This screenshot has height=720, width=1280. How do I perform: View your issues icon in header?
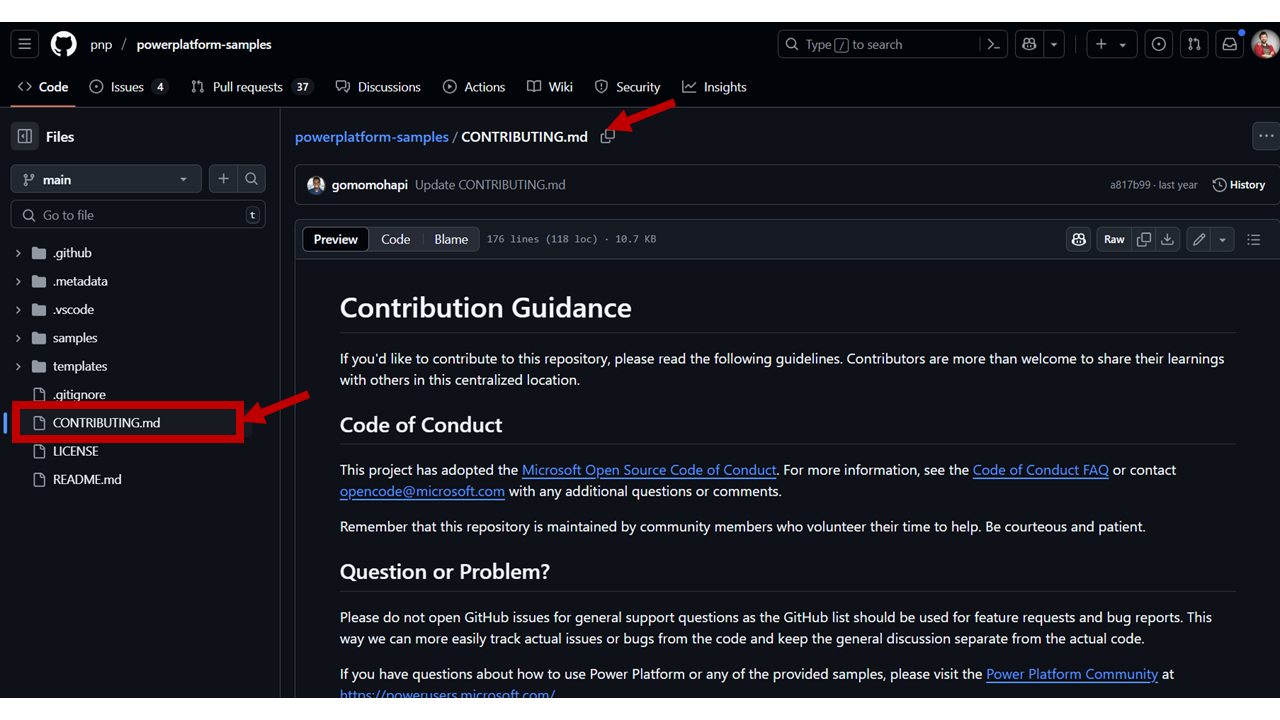pos(1159,44)
